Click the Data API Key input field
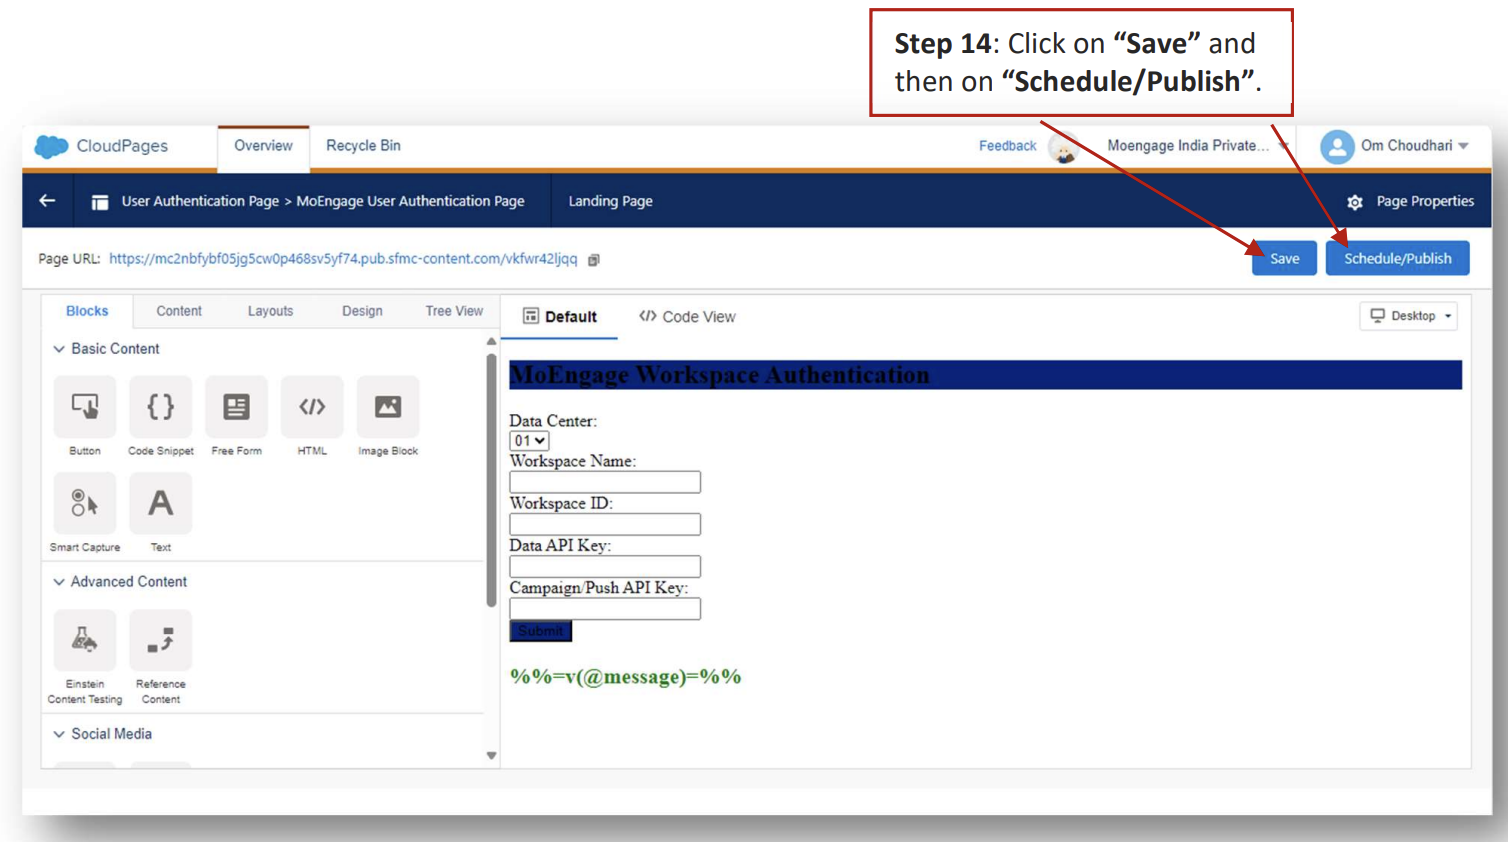 click(x=605, y=566)
